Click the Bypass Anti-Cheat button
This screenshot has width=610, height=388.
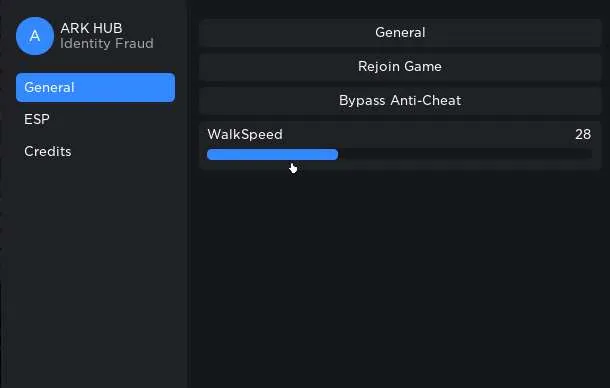(400, 100)
